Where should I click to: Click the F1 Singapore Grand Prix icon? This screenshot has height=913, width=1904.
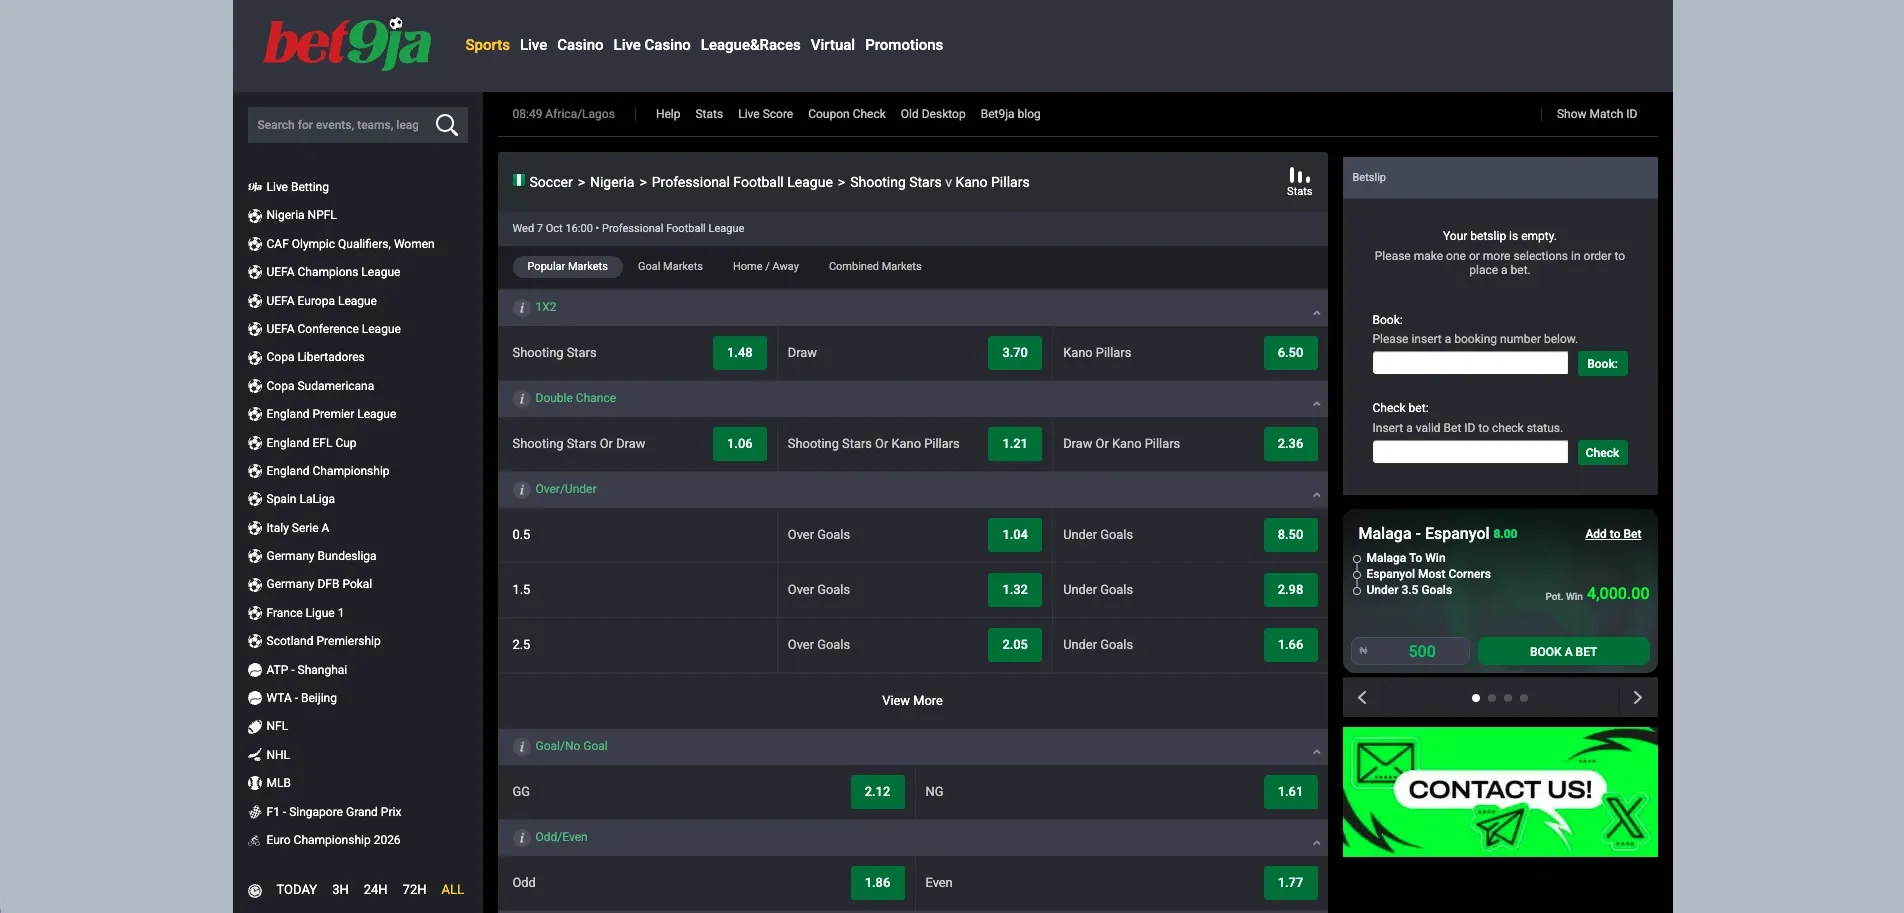tap(255, 812)
